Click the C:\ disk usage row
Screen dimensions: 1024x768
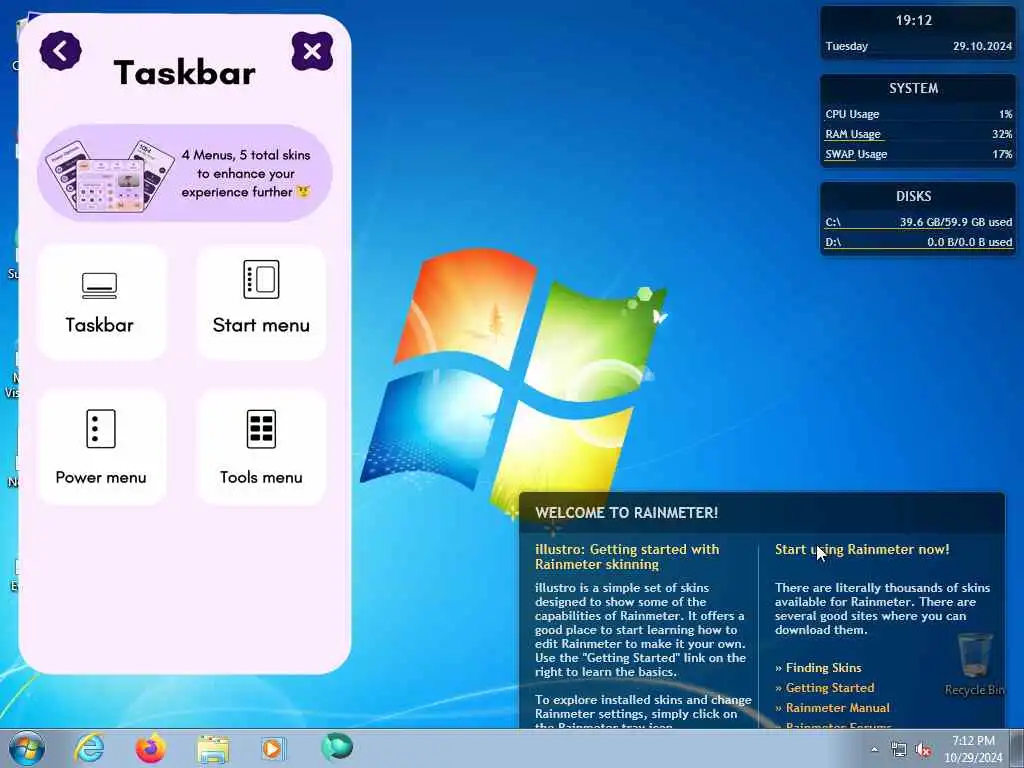coord(918,222)
